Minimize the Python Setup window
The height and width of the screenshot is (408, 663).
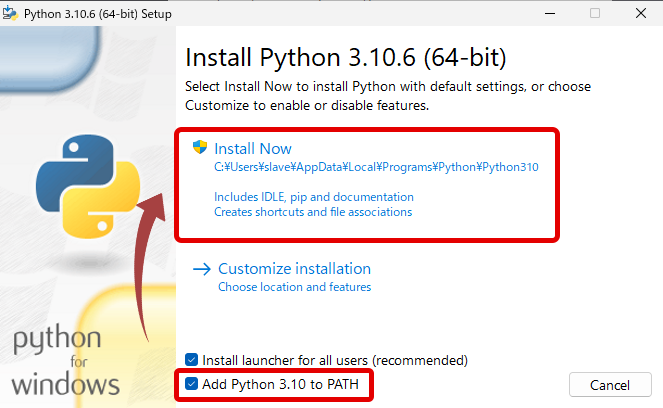click(x=550, y=14)
